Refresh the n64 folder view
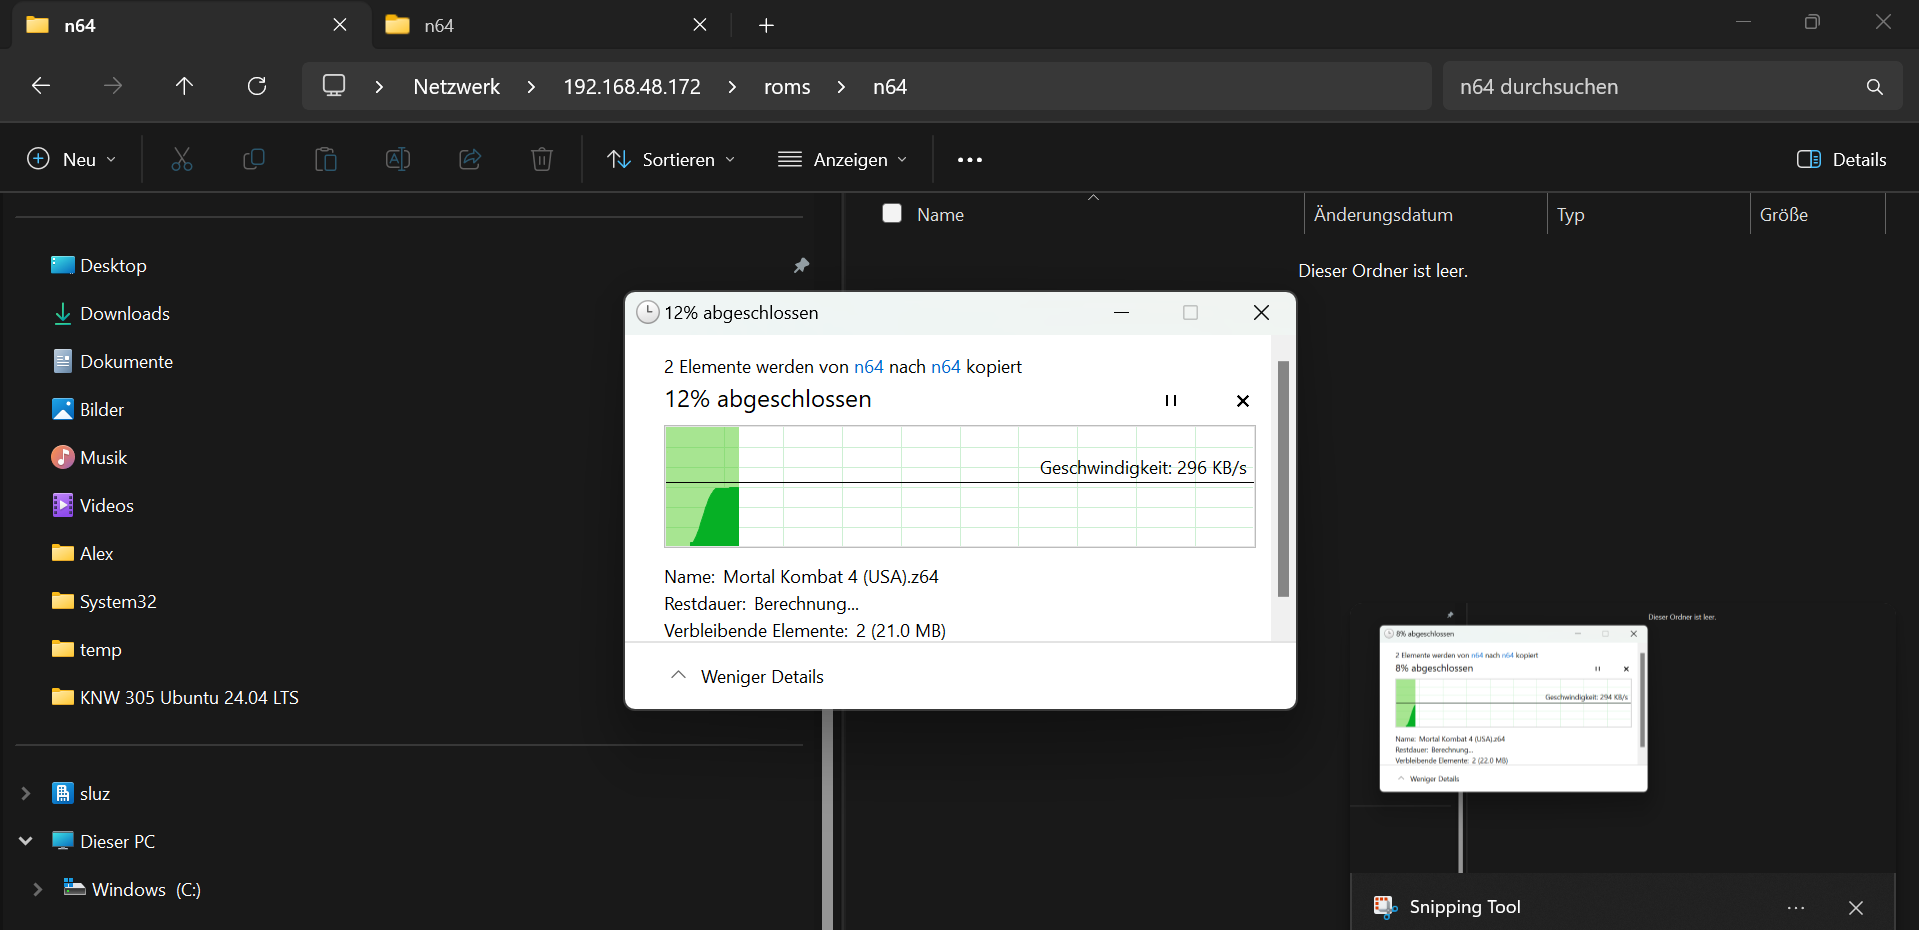The width and height of the screenshot is (1919, 930). pyautogui.click(x=257, y=86)
